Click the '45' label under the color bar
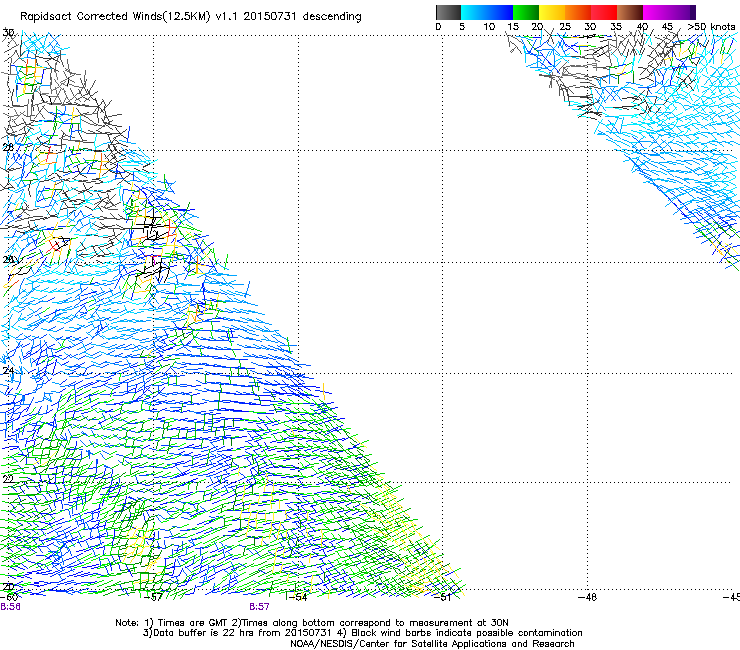 tap(667, 27)
